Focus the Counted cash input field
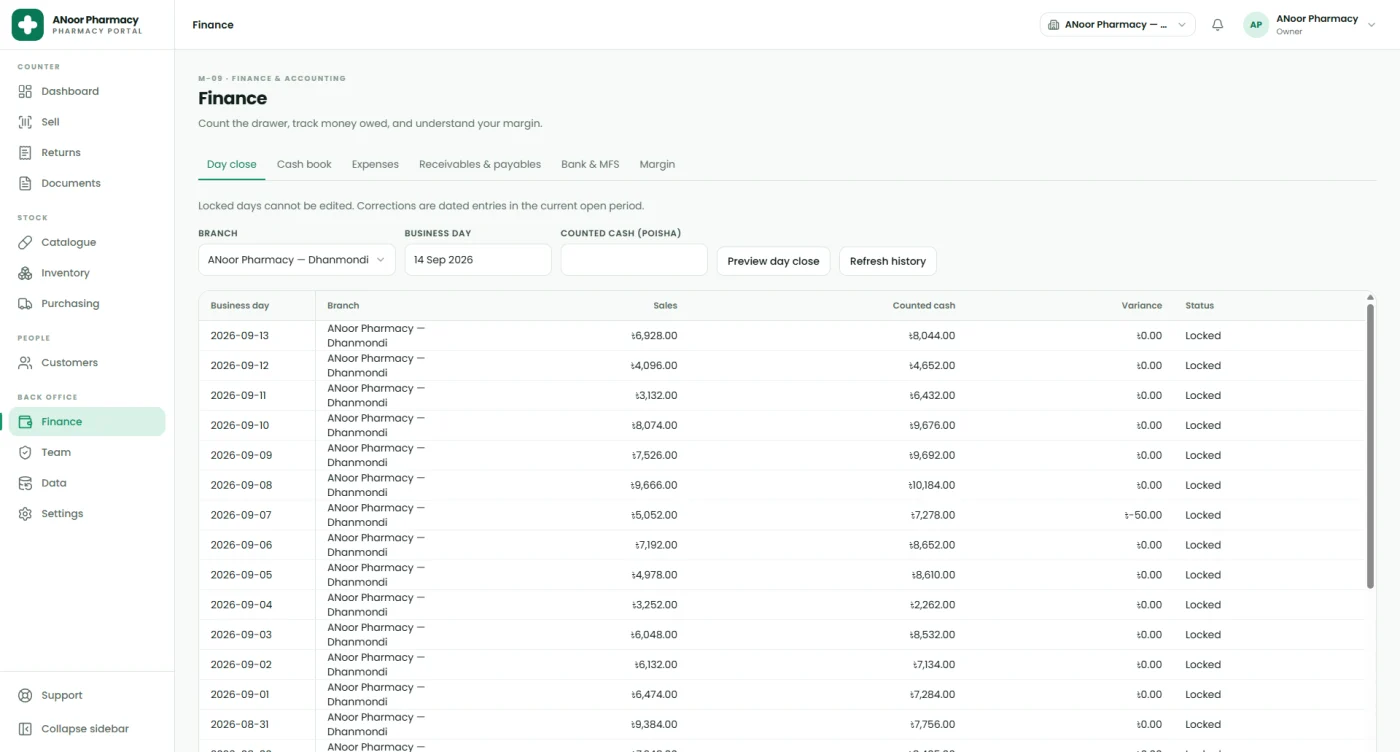The width and height of the screenshot is (1400, 752). pyautogui.click(x=634, y=260)
